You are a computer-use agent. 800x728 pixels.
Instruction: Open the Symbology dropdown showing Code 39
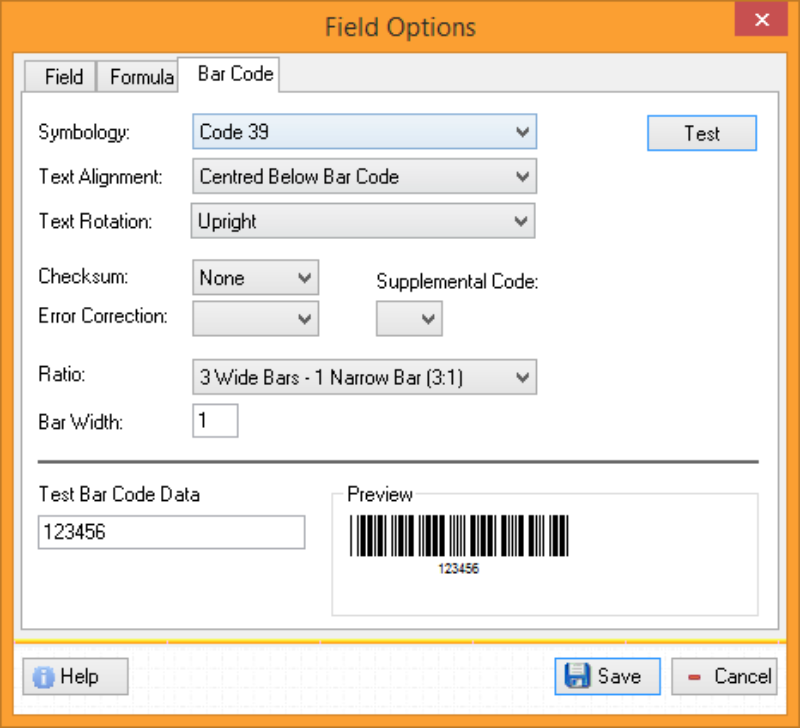(x=364, y=132)
